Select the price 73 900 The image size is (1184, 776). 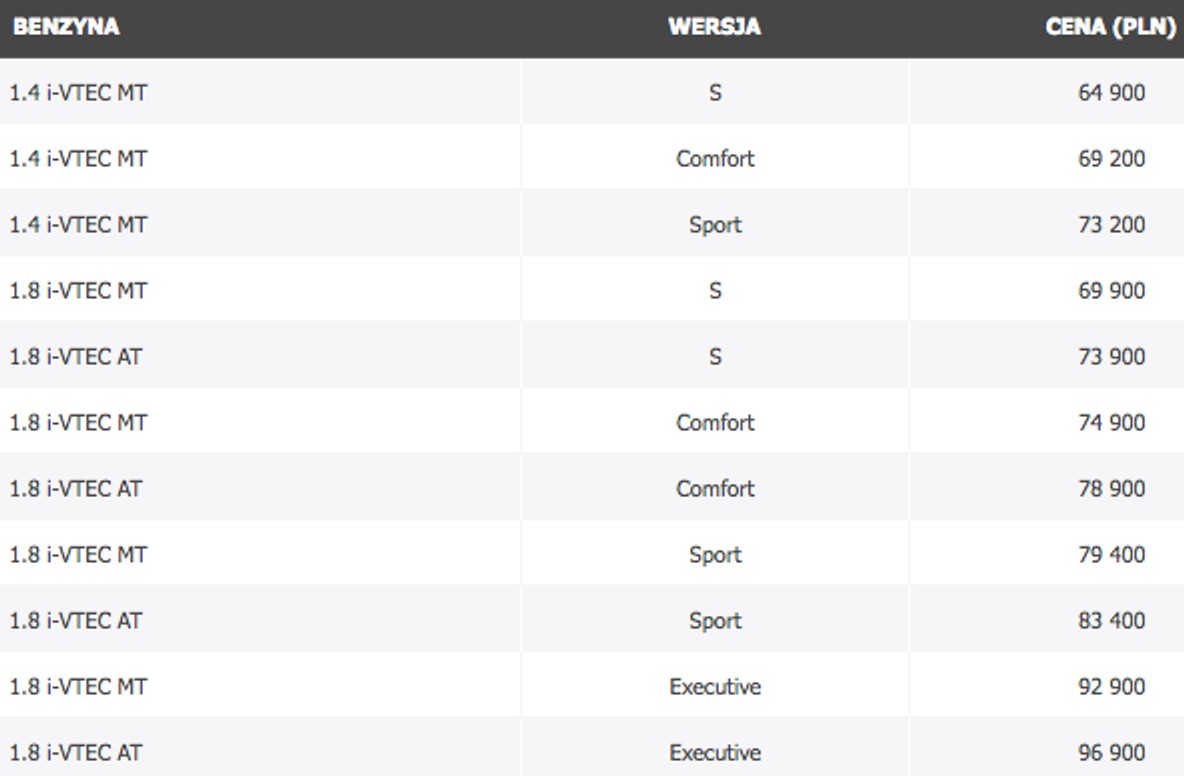pyautogui.click(x=1112, y=356)
